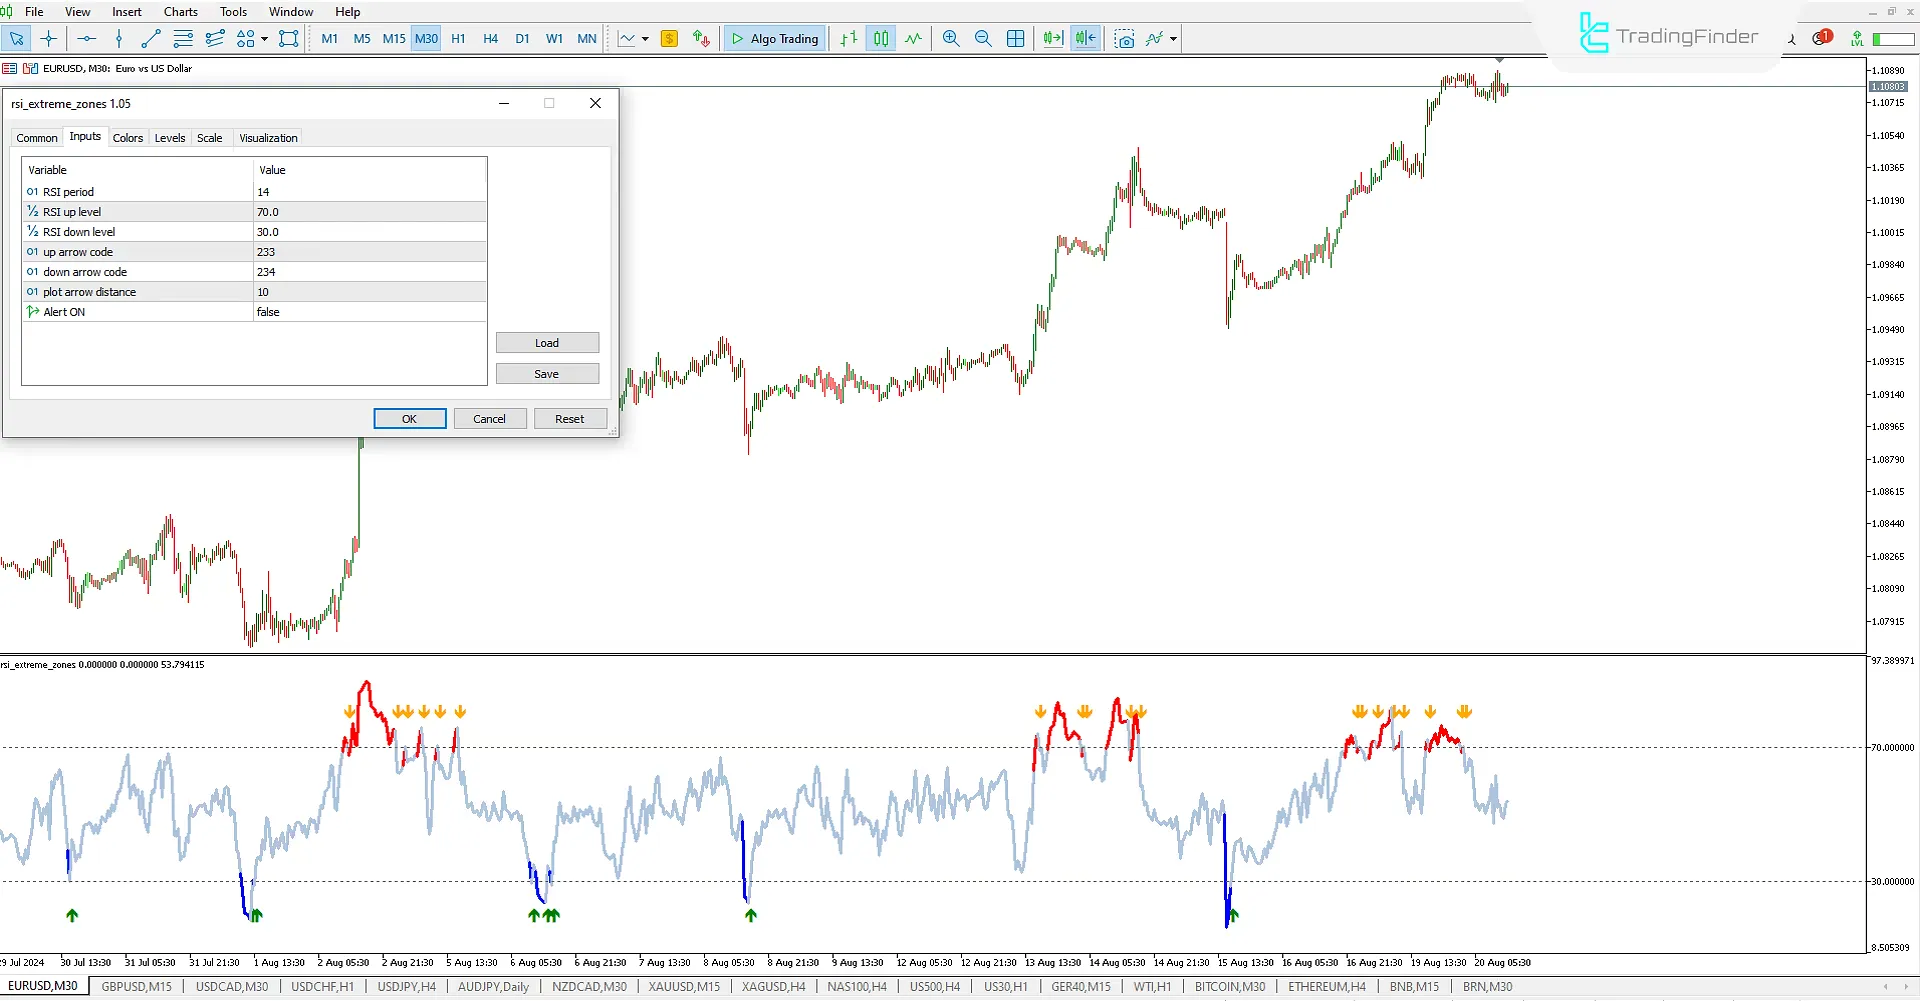Switch to the Colors tab
Screen dimensions: 1920x1002
(128, 137)
